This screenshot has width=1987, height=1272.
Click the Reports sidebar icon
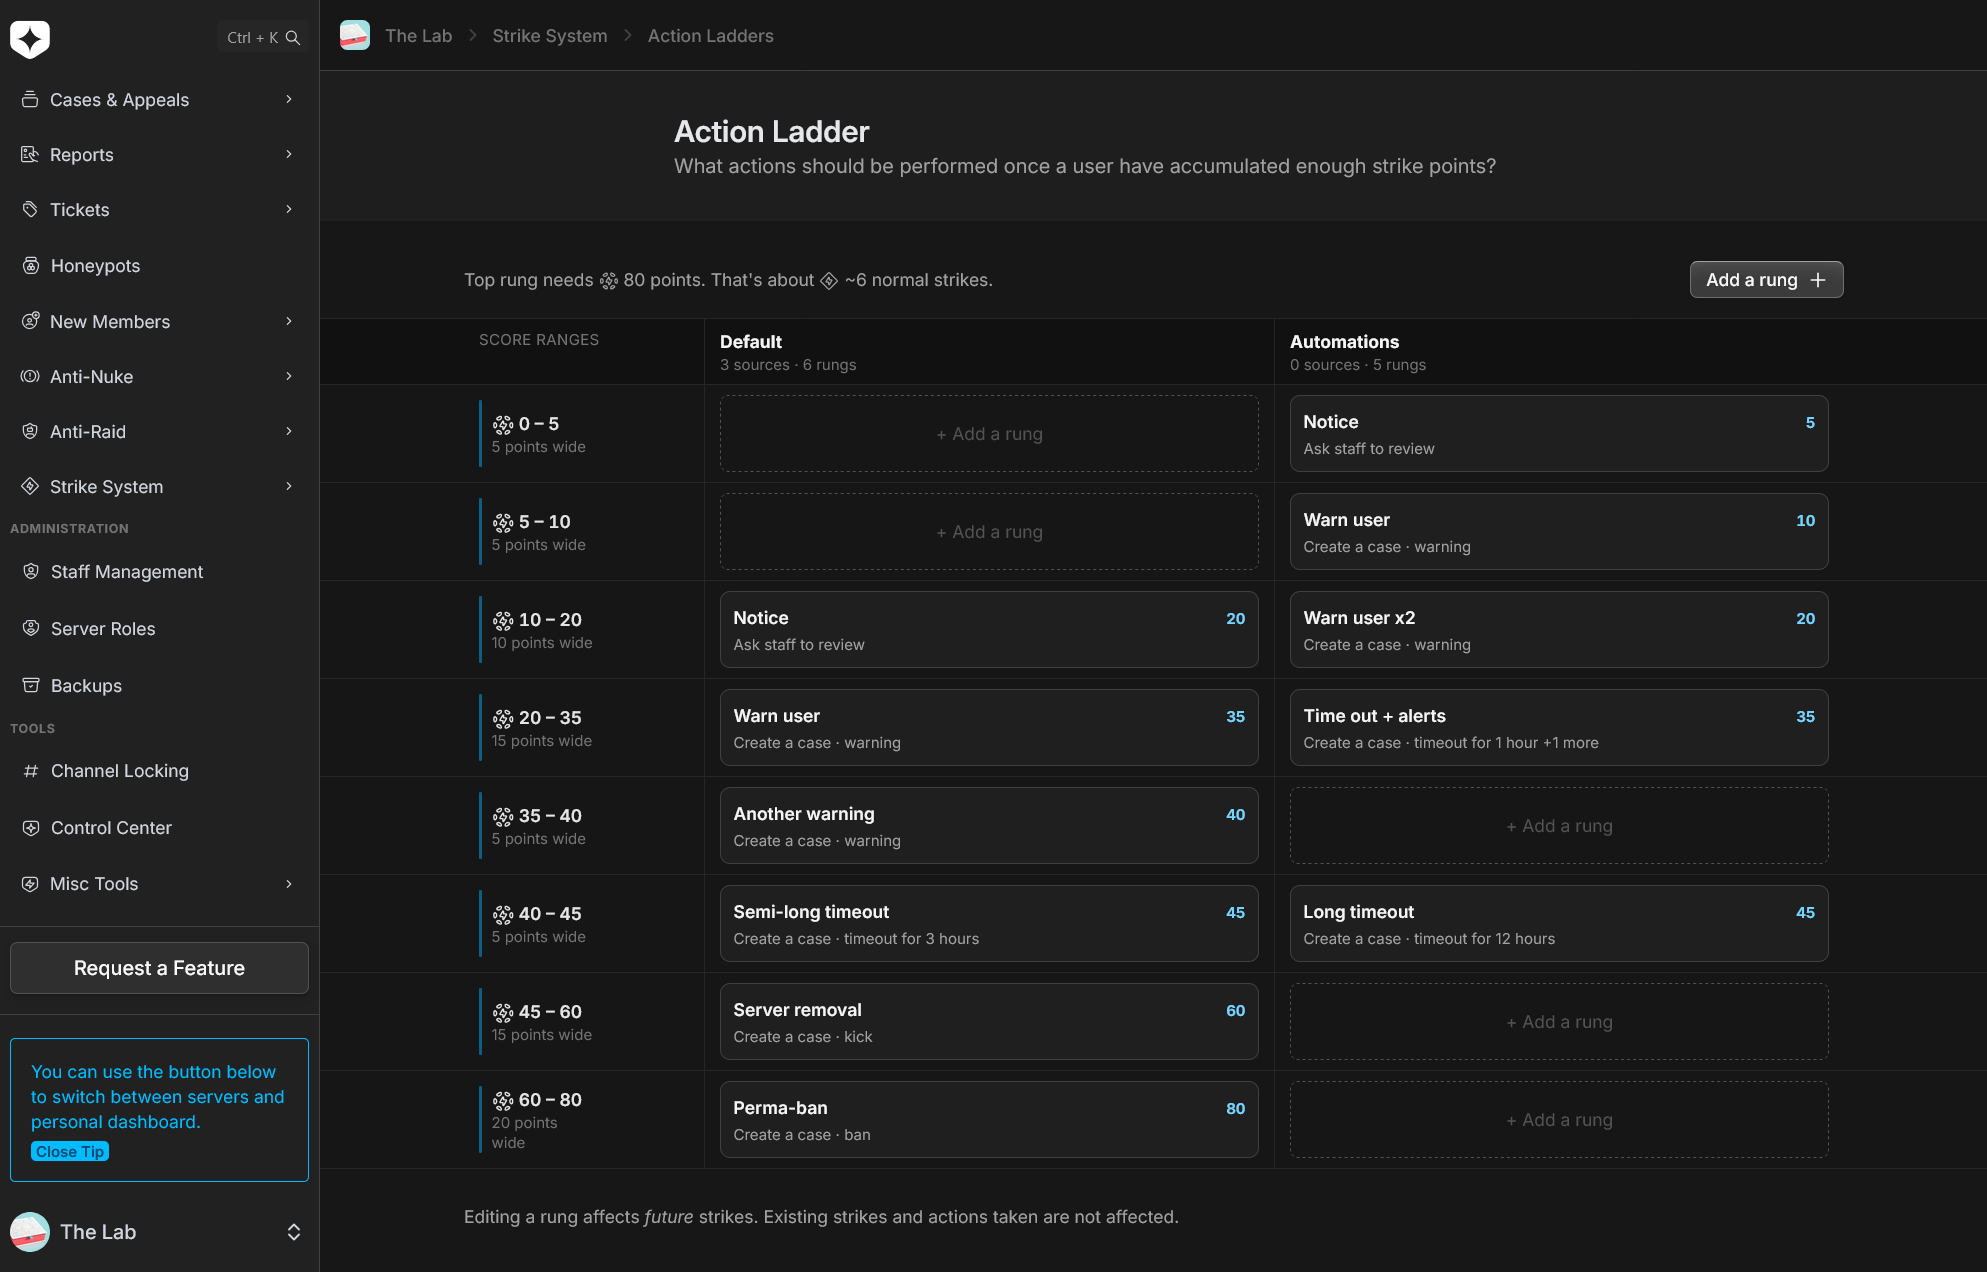[30, 154]
